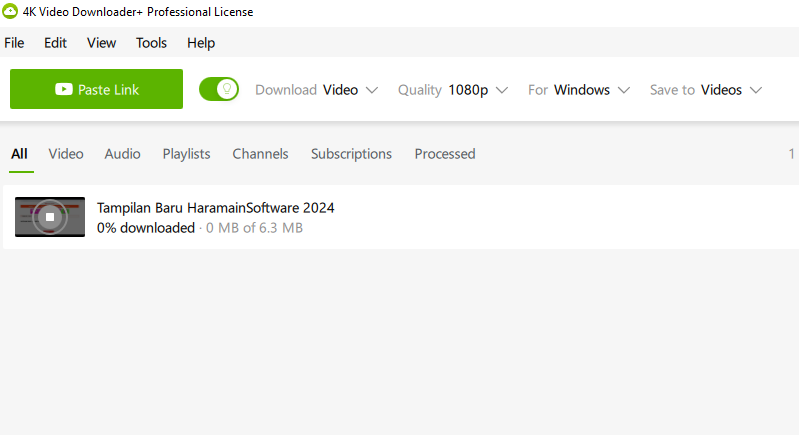Switch to the Processed tab
799x435 pixels.
tap(445, 154)
